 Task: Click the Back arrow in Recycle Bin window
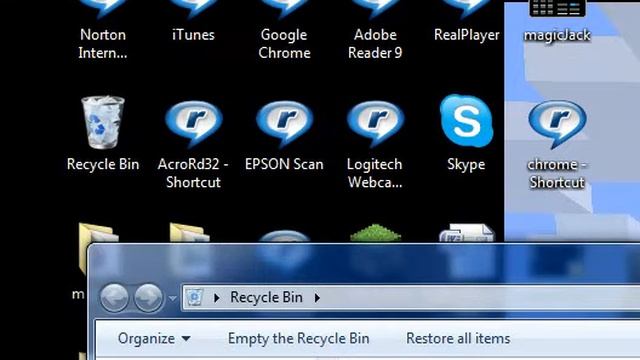[114, 298]
